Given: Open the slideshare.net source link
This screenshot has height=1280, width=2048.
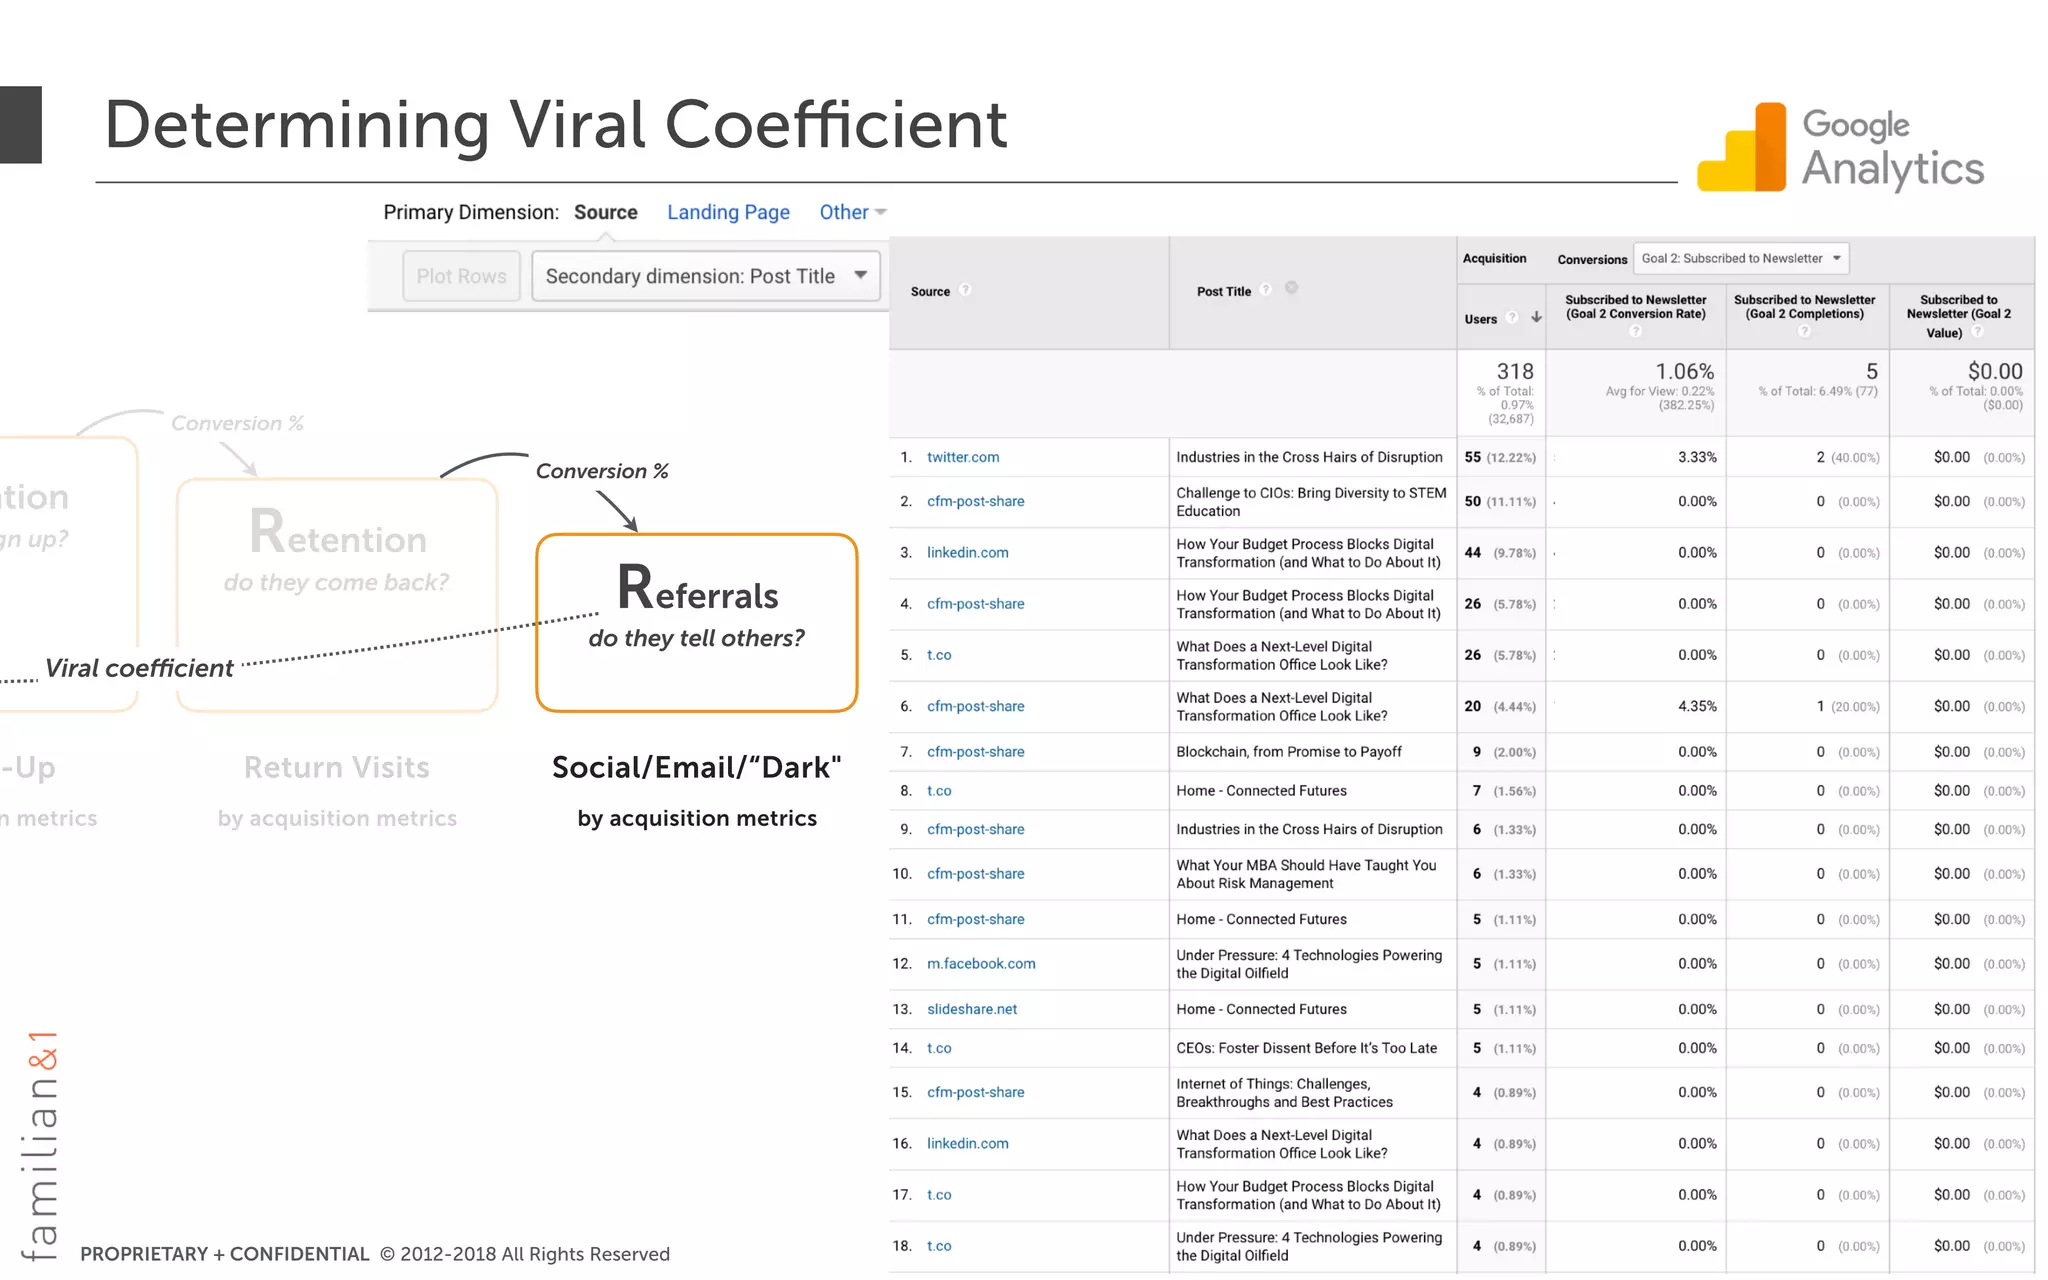Looking at the screenshot, I should coord(972,1009).
